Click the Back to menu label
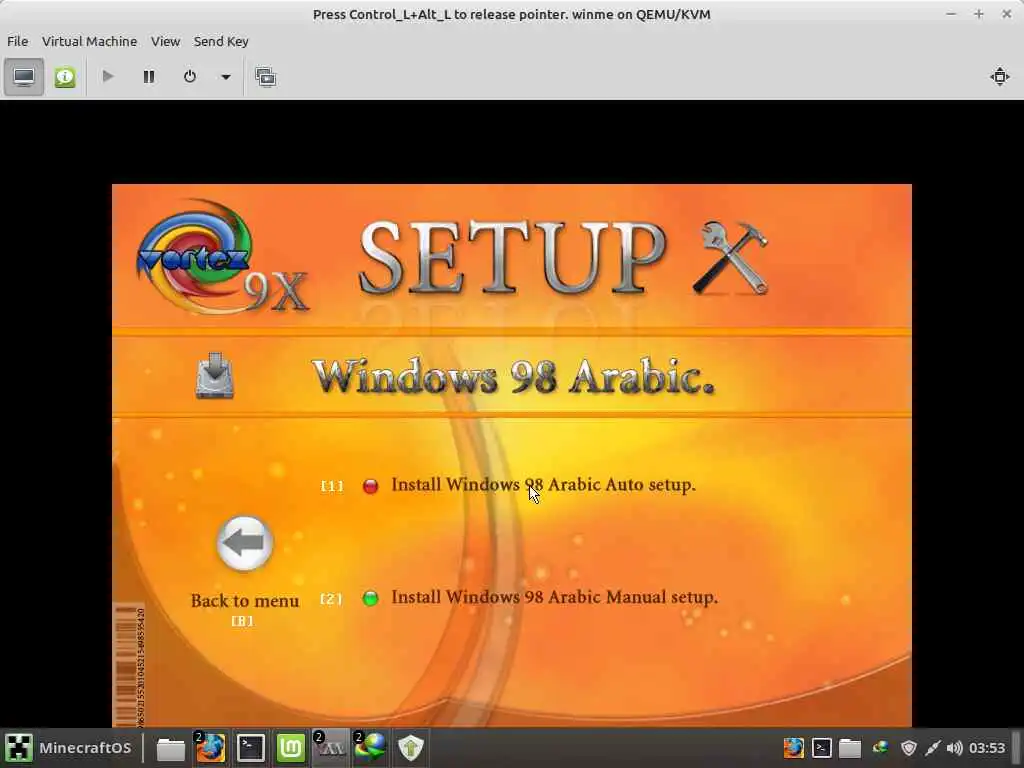 pos(245,601)
